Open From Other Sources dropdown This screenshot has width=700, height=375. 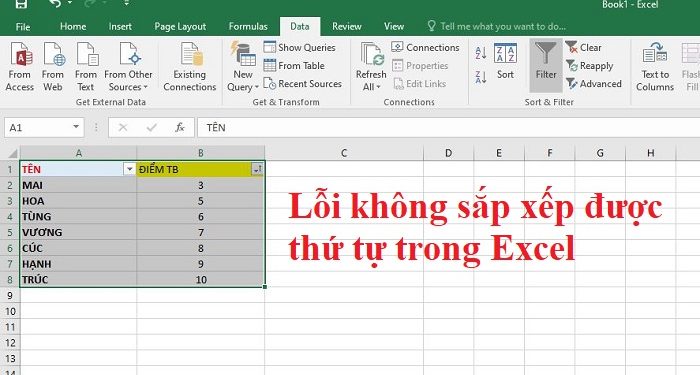(129, 67)
